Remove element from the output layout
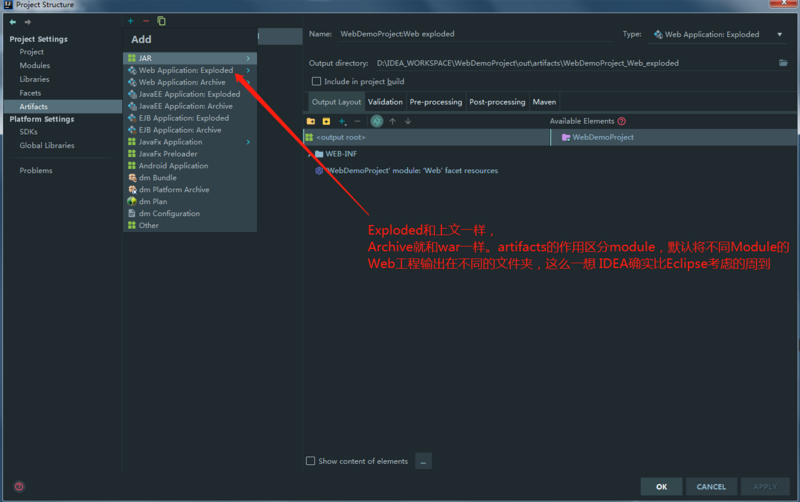800x502 pixels. pyautogui.click(x=357, y=121)
